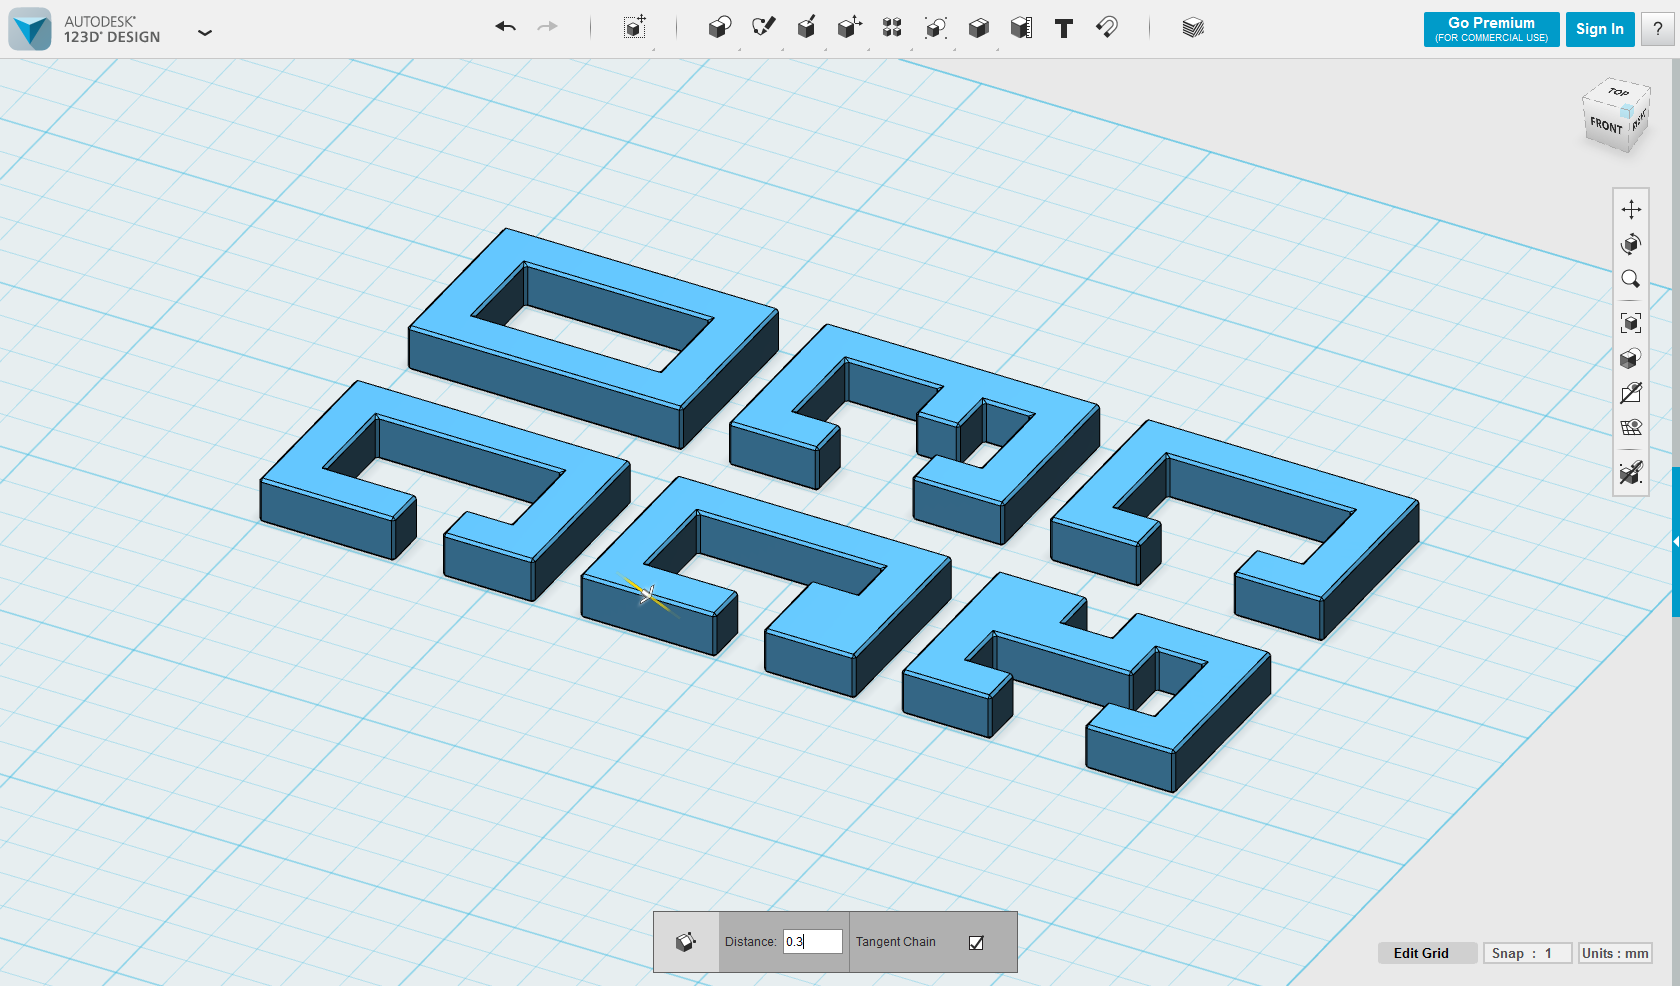
Task: Click the Fit view icon
Action: click(x=1631, y=323)
